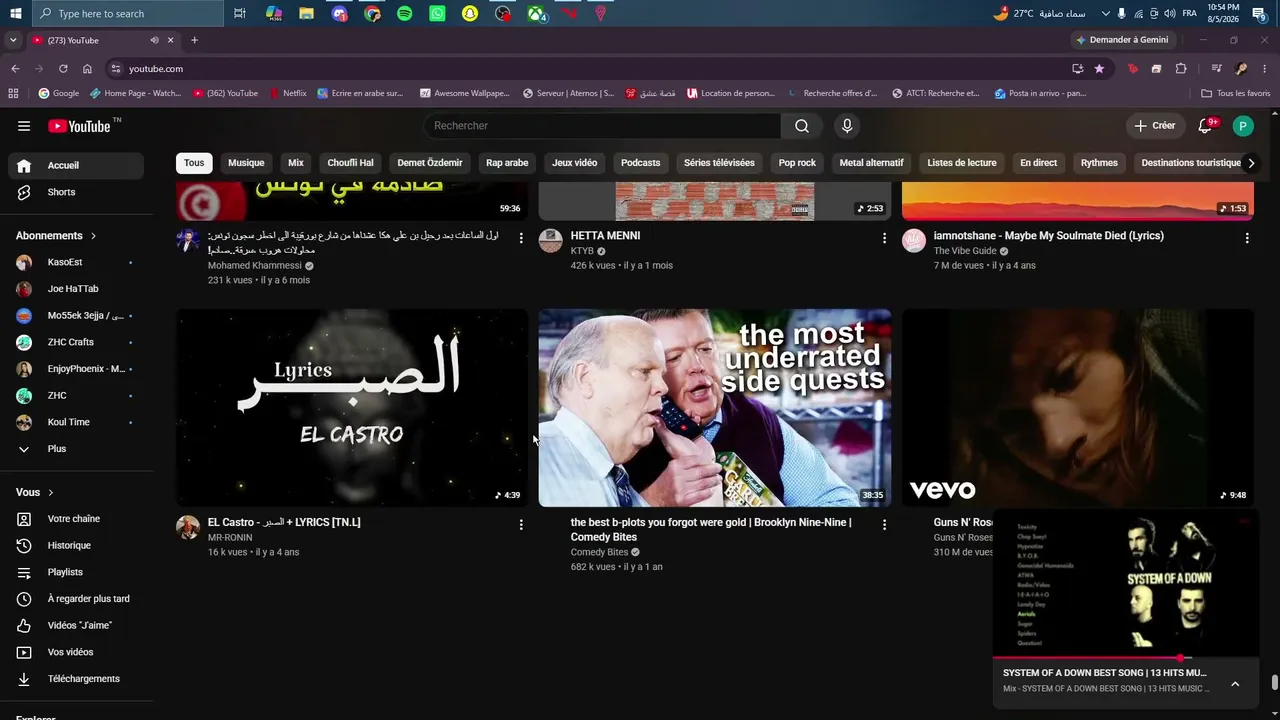The image size is (1280, 720).
Task: Select the Tous filter chip
Action: click(x=194, y=163)
